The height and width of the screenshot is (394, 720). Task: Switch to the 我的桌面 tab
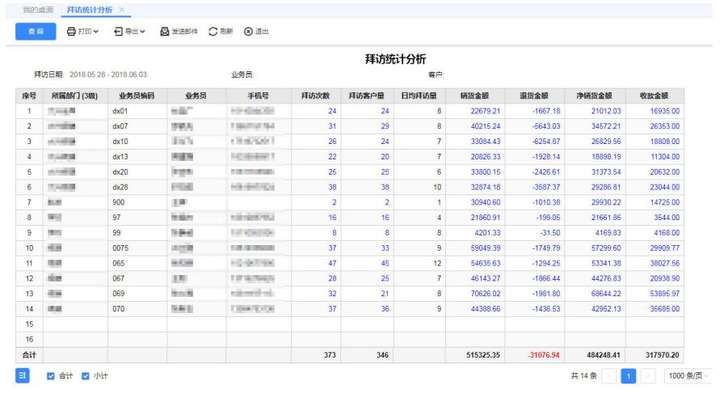pyautogui.click(x=38, y=9)
